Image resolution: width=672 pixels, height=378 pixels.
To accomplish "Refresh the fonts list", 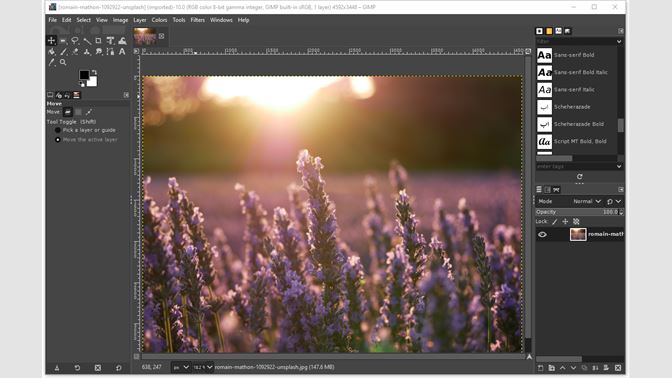I will pyautogui.click(x=579, y=177).
